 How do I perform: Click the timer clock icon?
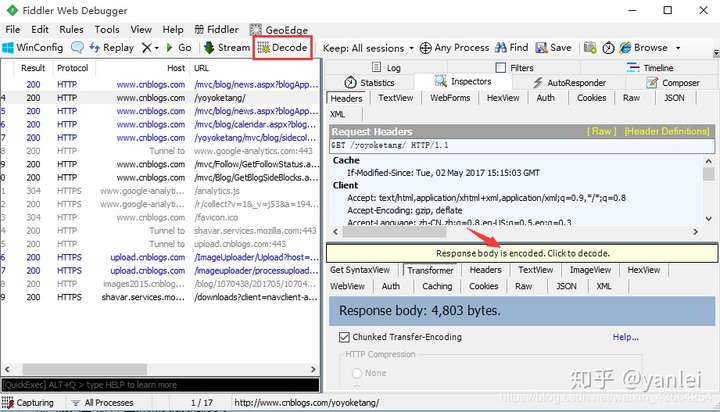point(608,48)
